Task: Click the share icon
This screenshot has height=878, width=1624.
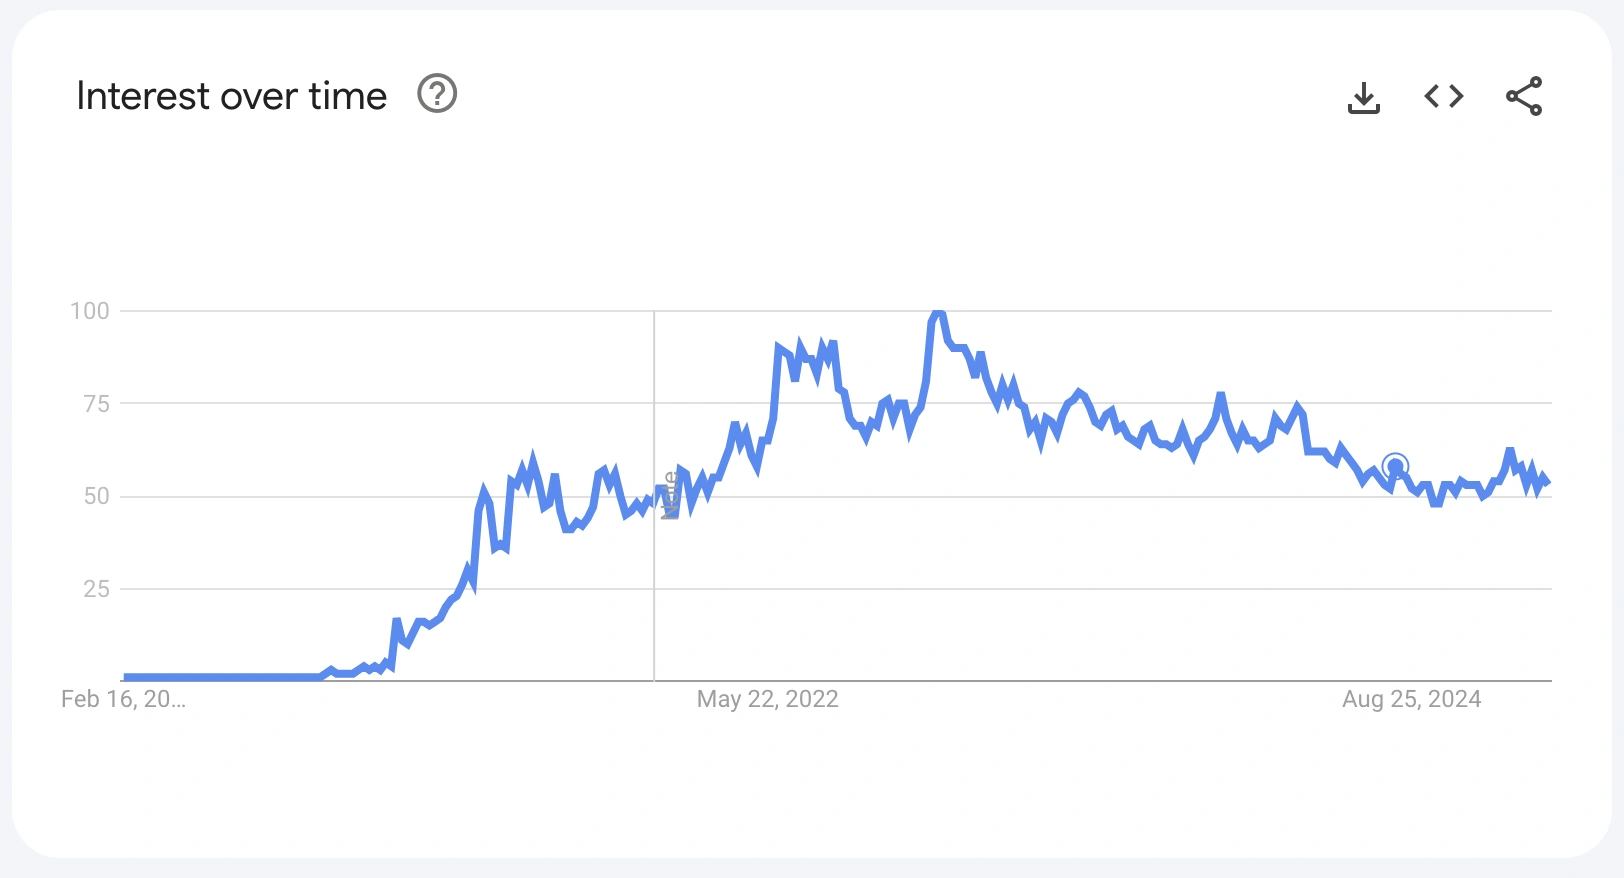Action: click(x=1524, y=96)
